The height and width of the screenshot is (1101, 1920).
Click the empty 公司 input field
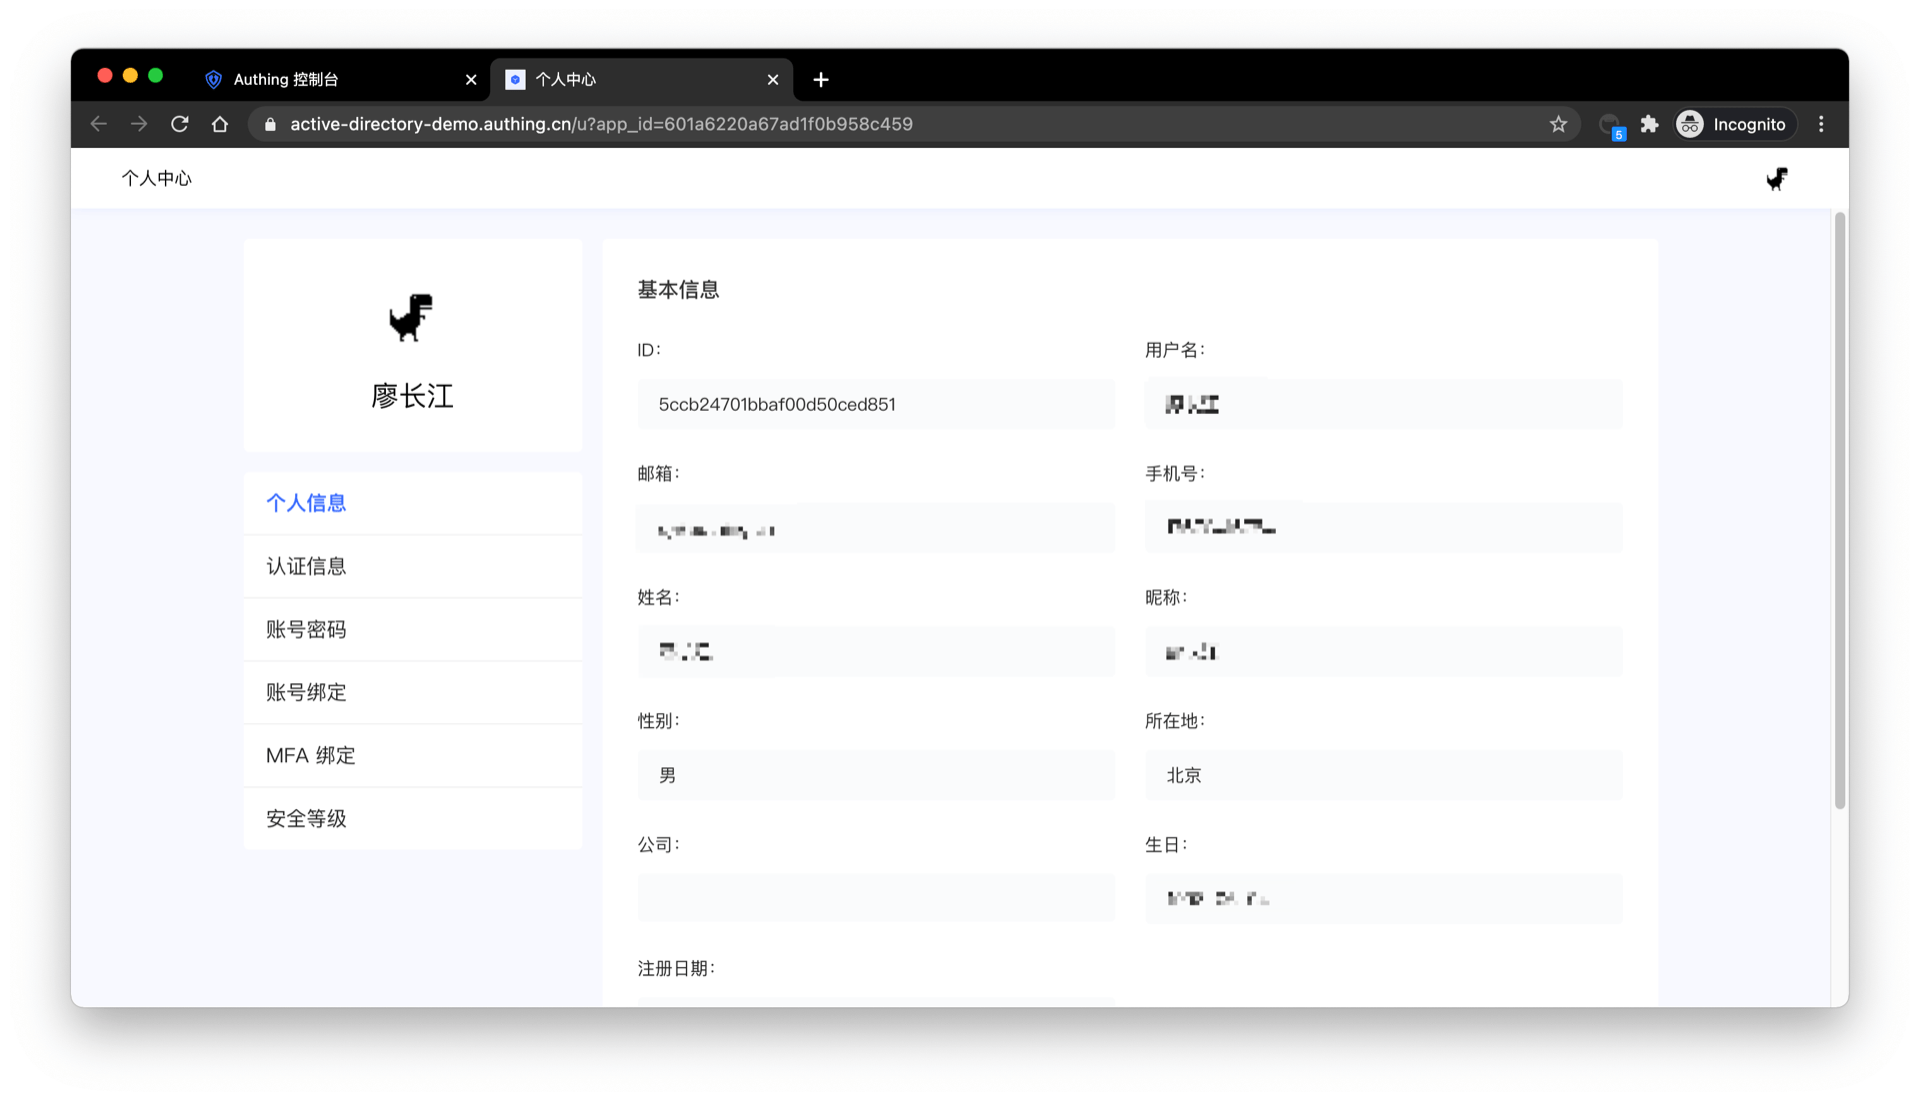coord(876,898)
